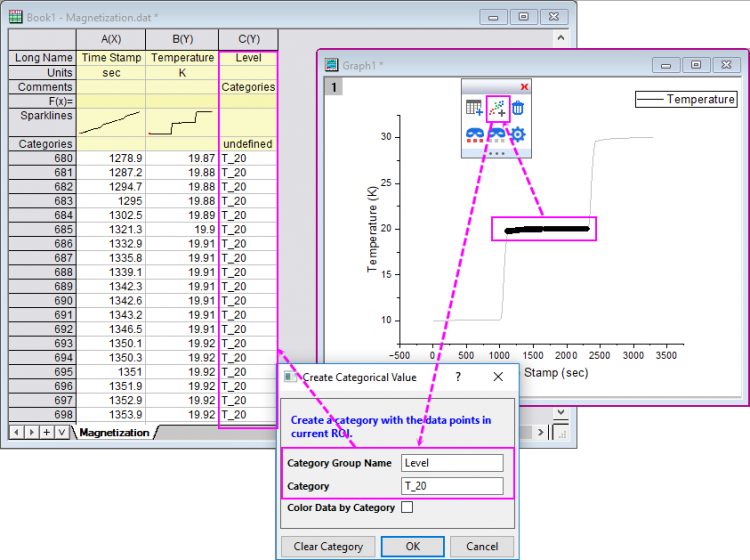The height and width of the screenshot is (560, 750).
Task: Click the Create Categorical Value icon
Action: point(497,108)
